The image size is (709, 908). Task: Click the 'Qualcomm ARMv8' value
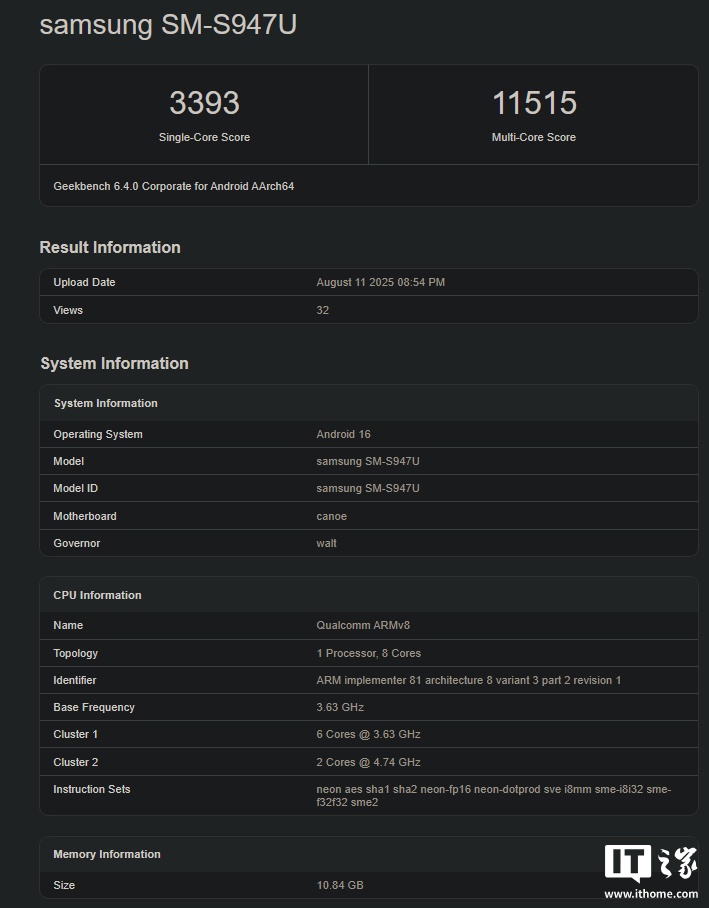363,625
